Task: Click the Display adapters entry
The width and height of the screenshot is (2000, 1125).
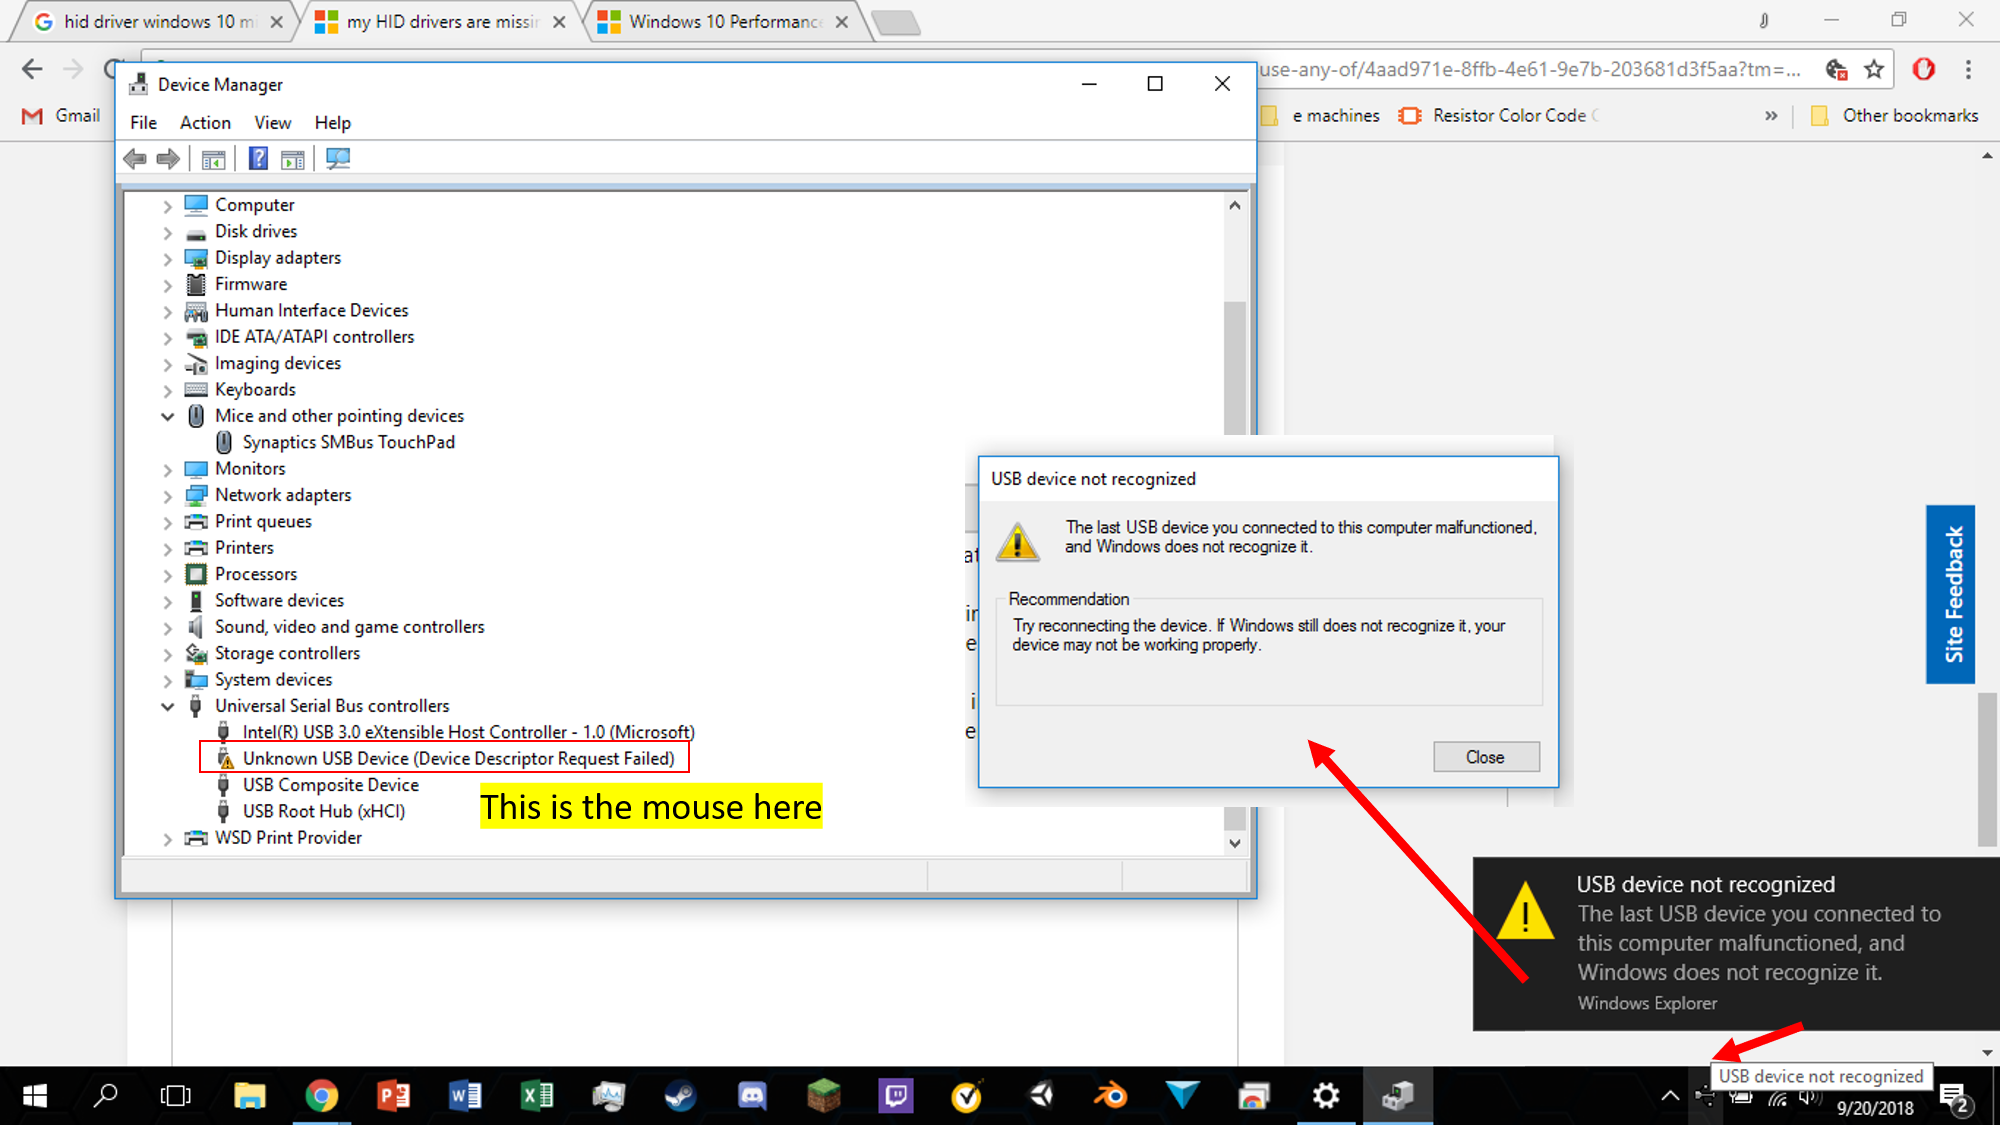Action: pyautogui.click(x=277, y=257)
